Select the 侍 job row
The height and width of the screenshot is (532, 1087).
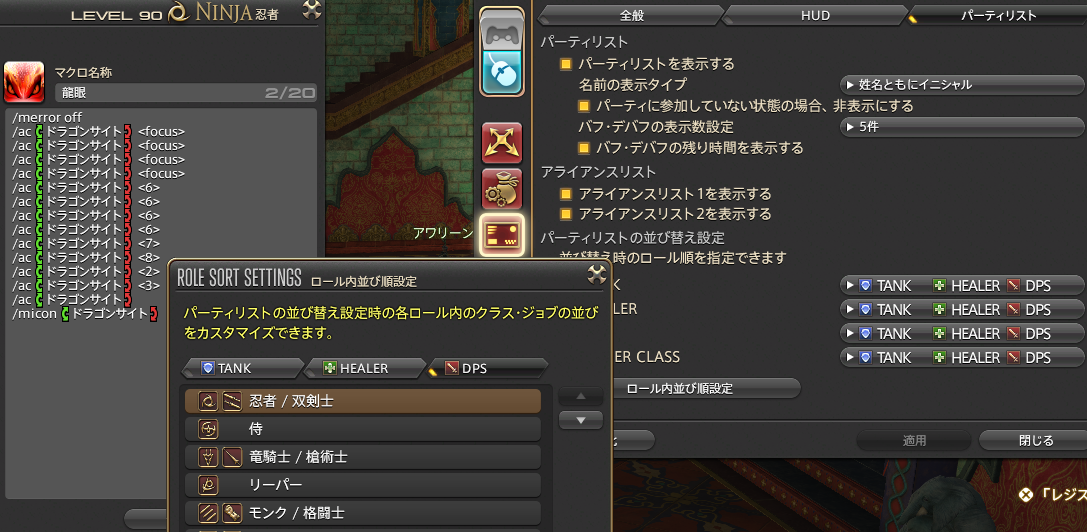pos(363,429)
